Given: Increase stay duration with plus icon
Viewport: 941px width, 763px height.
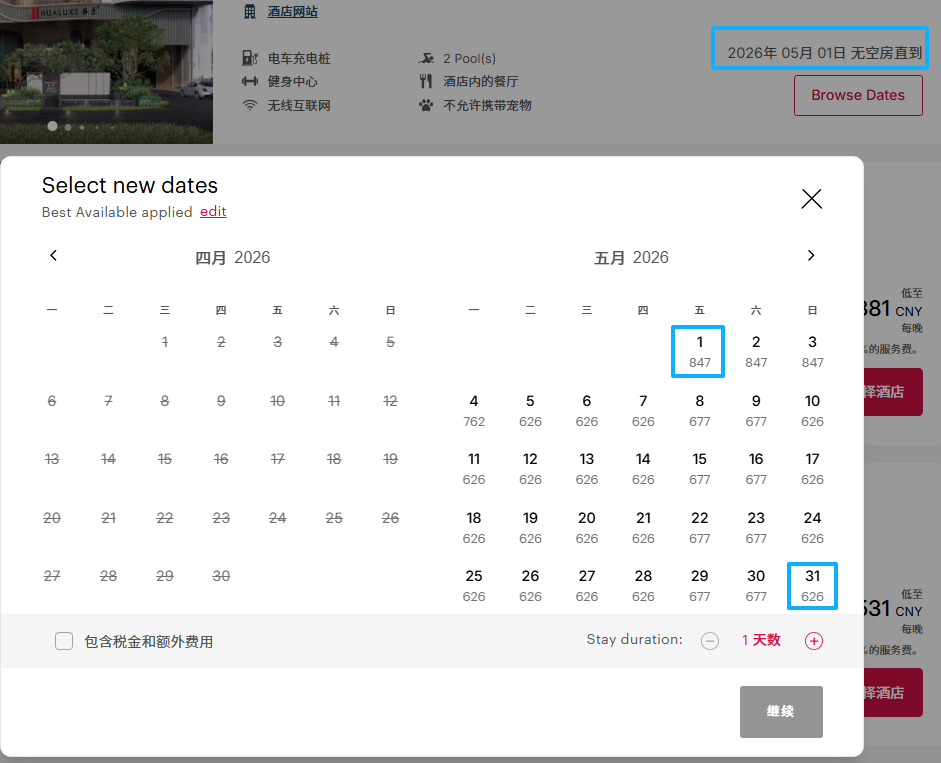Looking at the screenshot, I should point(814,641).
